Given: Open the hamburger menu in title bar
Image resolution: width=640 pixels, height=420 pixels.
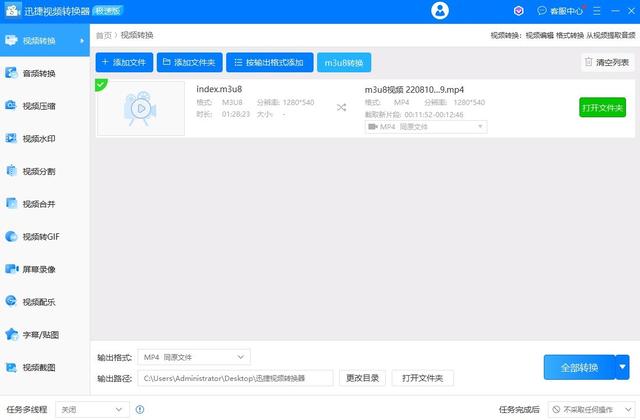Looking at the screenshot, I should click(x=597, y=11).
